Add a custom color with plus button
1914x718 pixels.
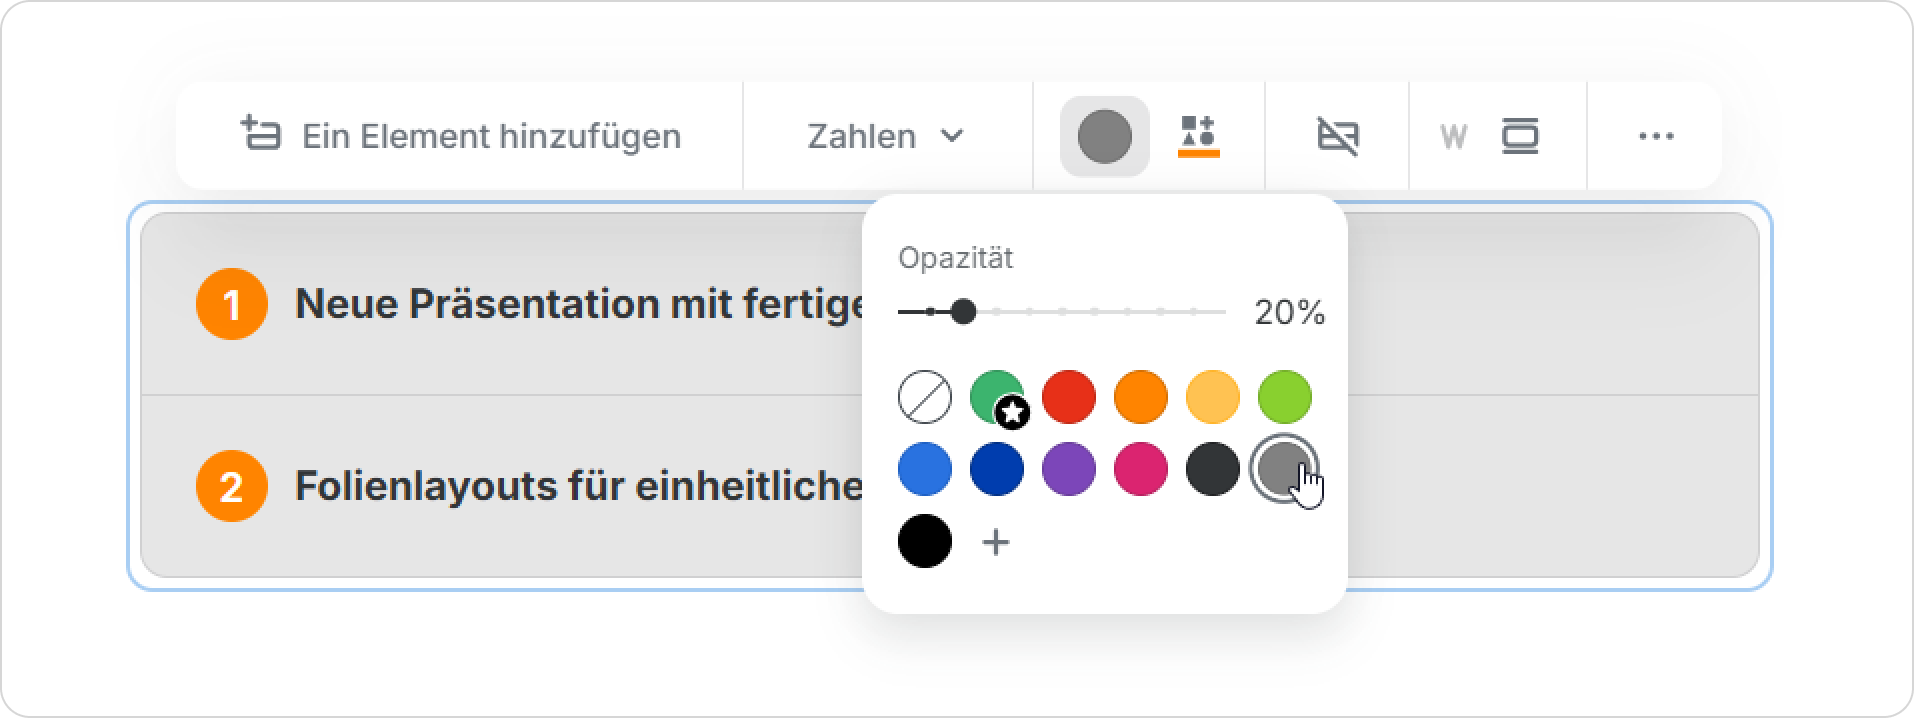click(x=996, y=542)
